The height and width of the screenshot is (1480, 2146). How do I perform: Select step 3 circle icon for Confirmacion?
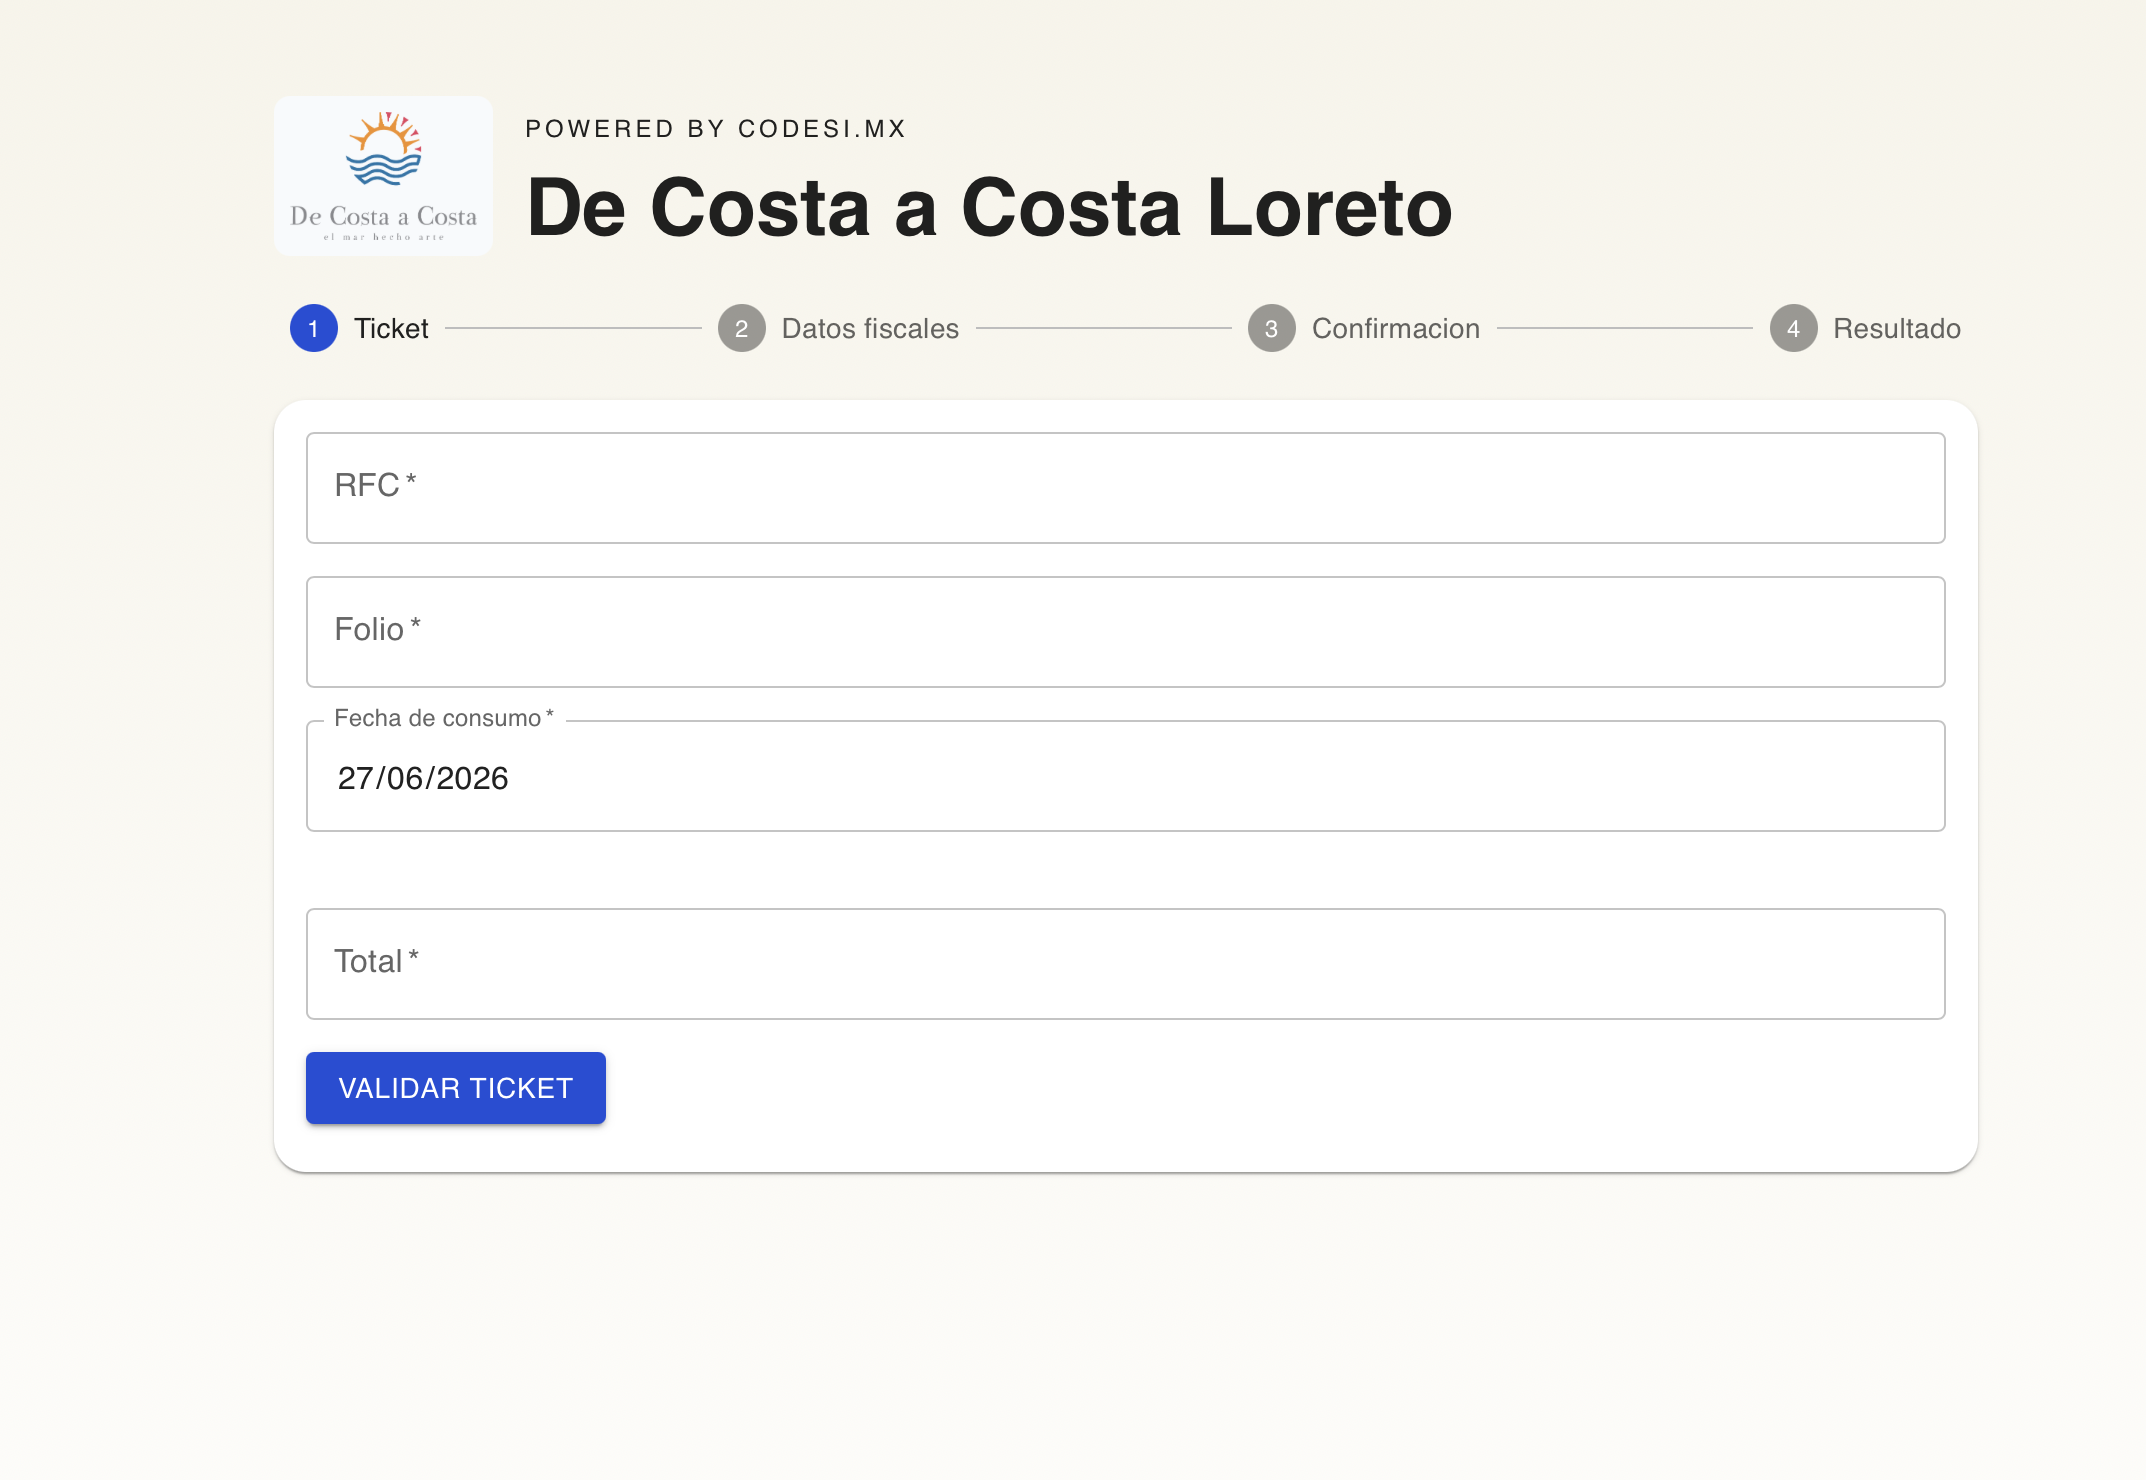pyautogui.click(x=1272, y=328)
